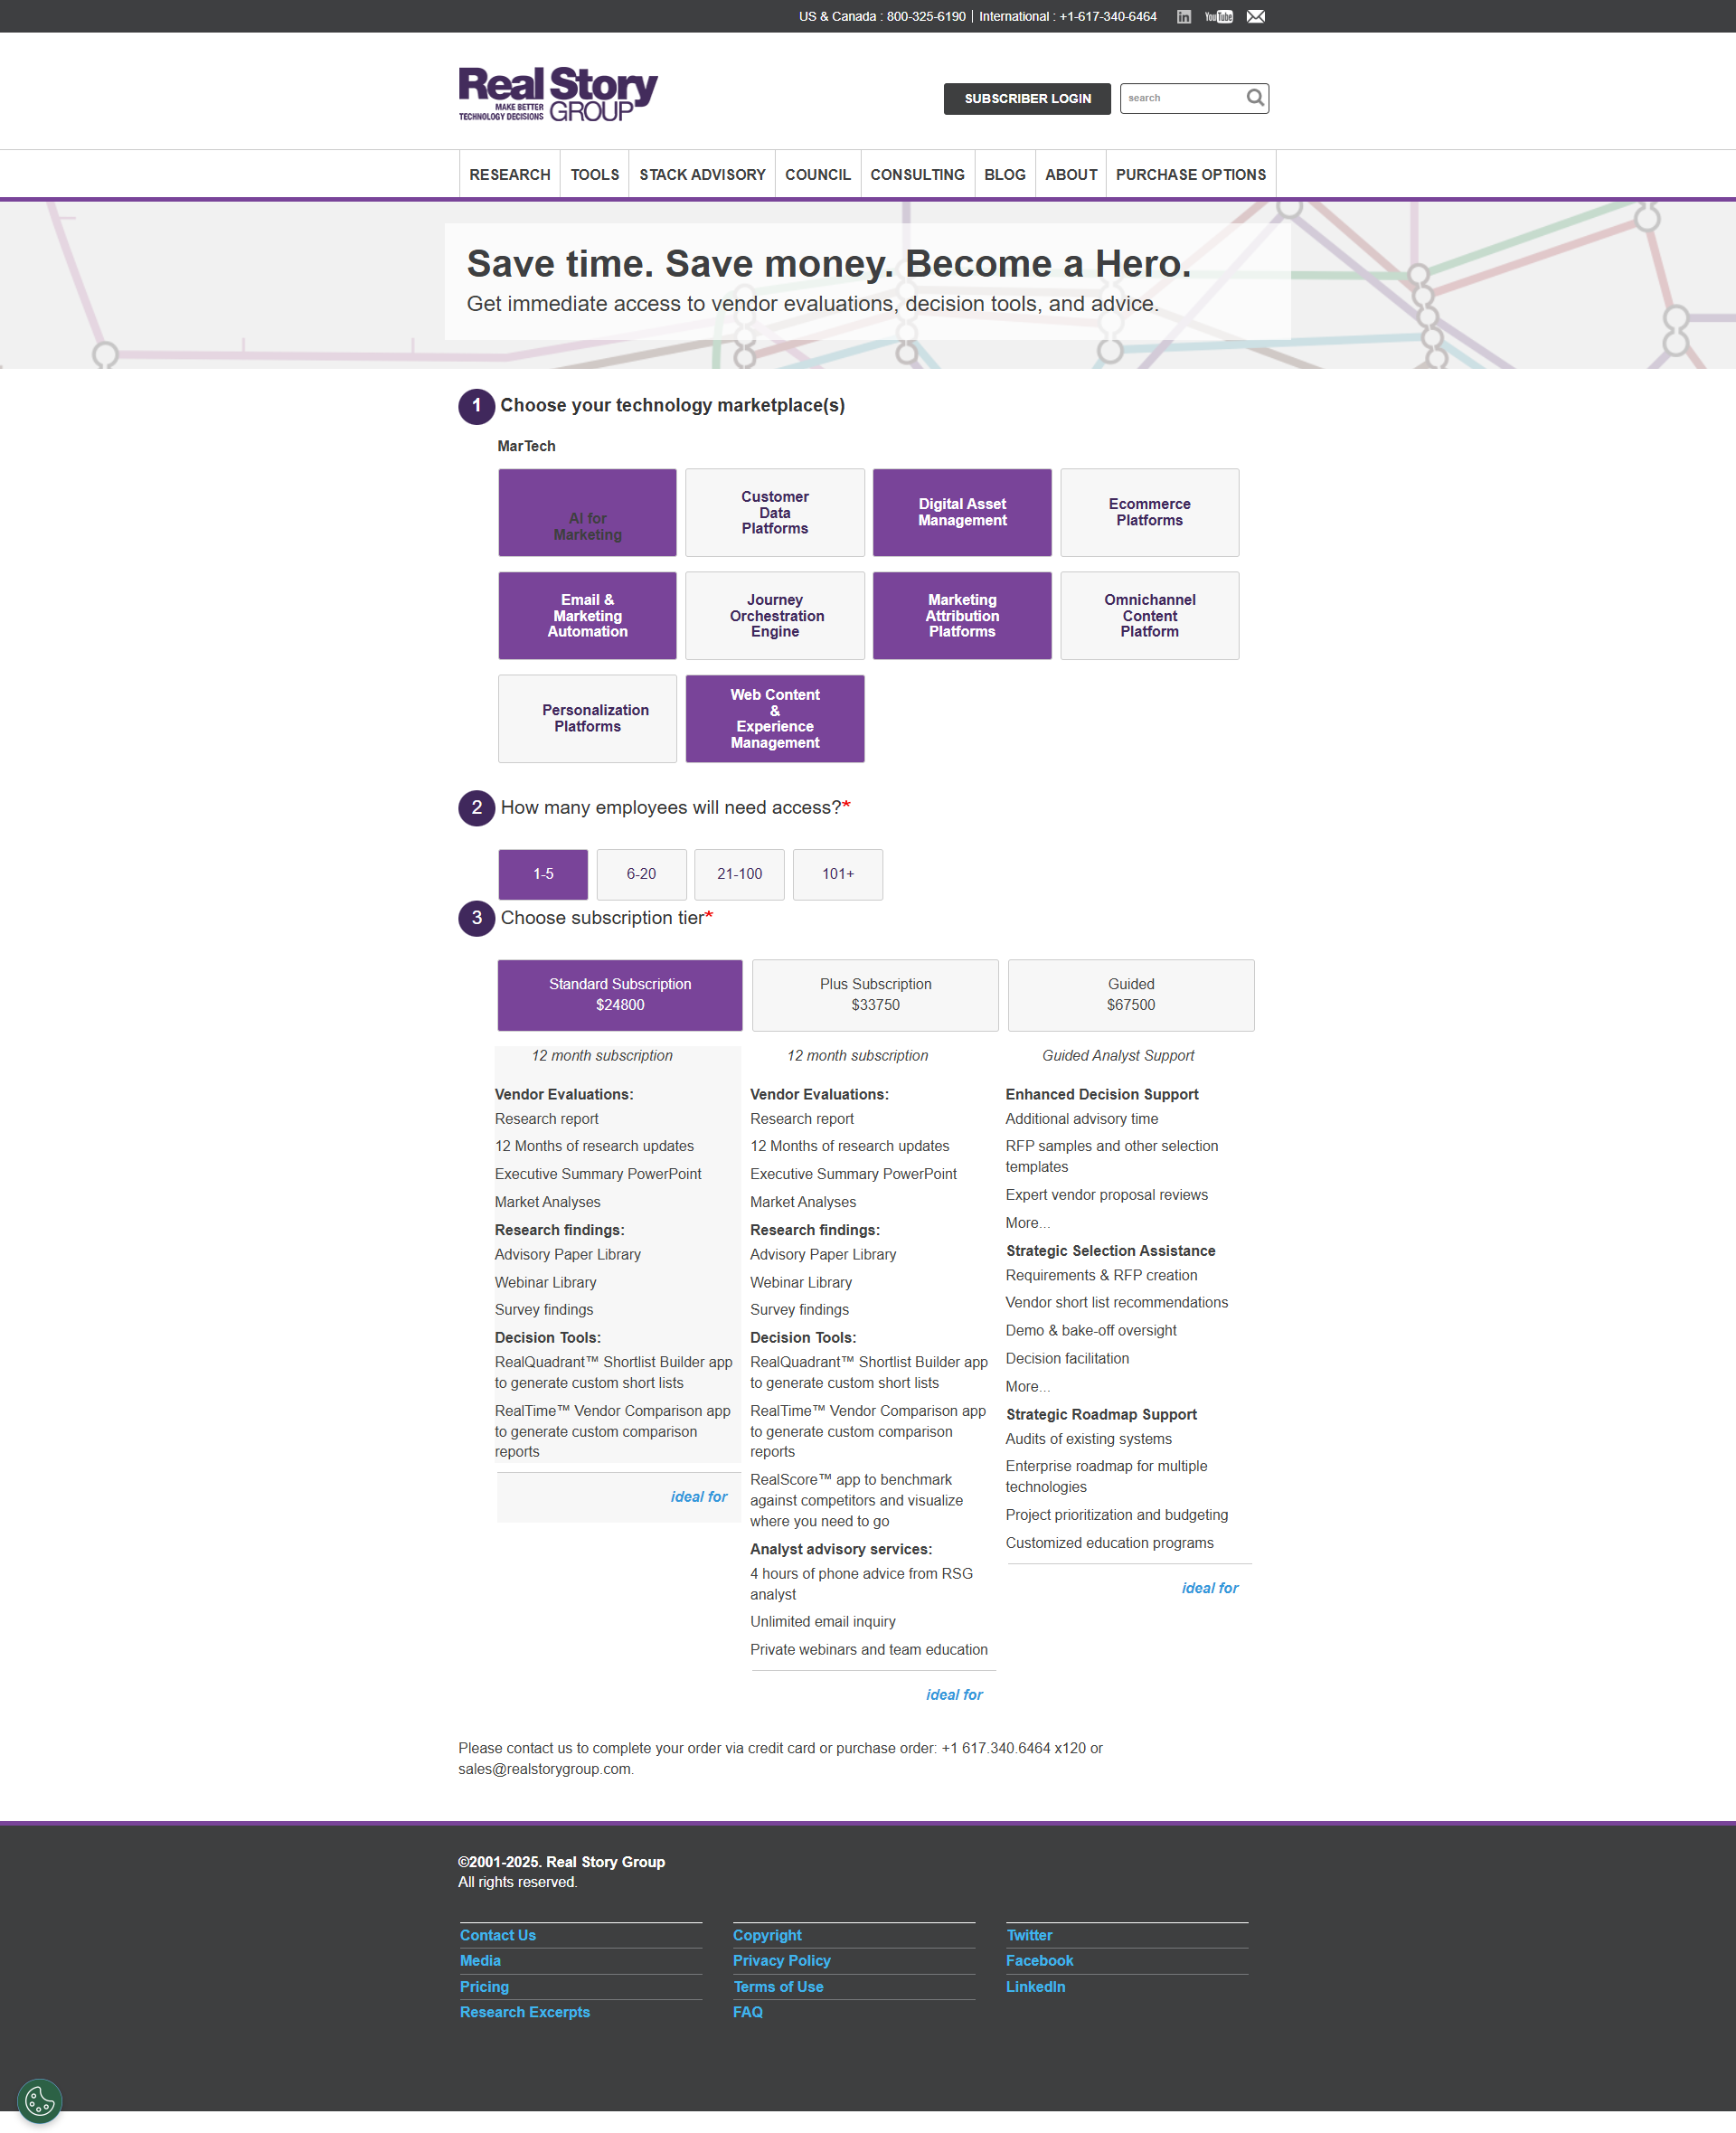Screen dimensions: 1736x2133
Task: Open the Research Excerpts footer link
Action: tap(524, 2011)
